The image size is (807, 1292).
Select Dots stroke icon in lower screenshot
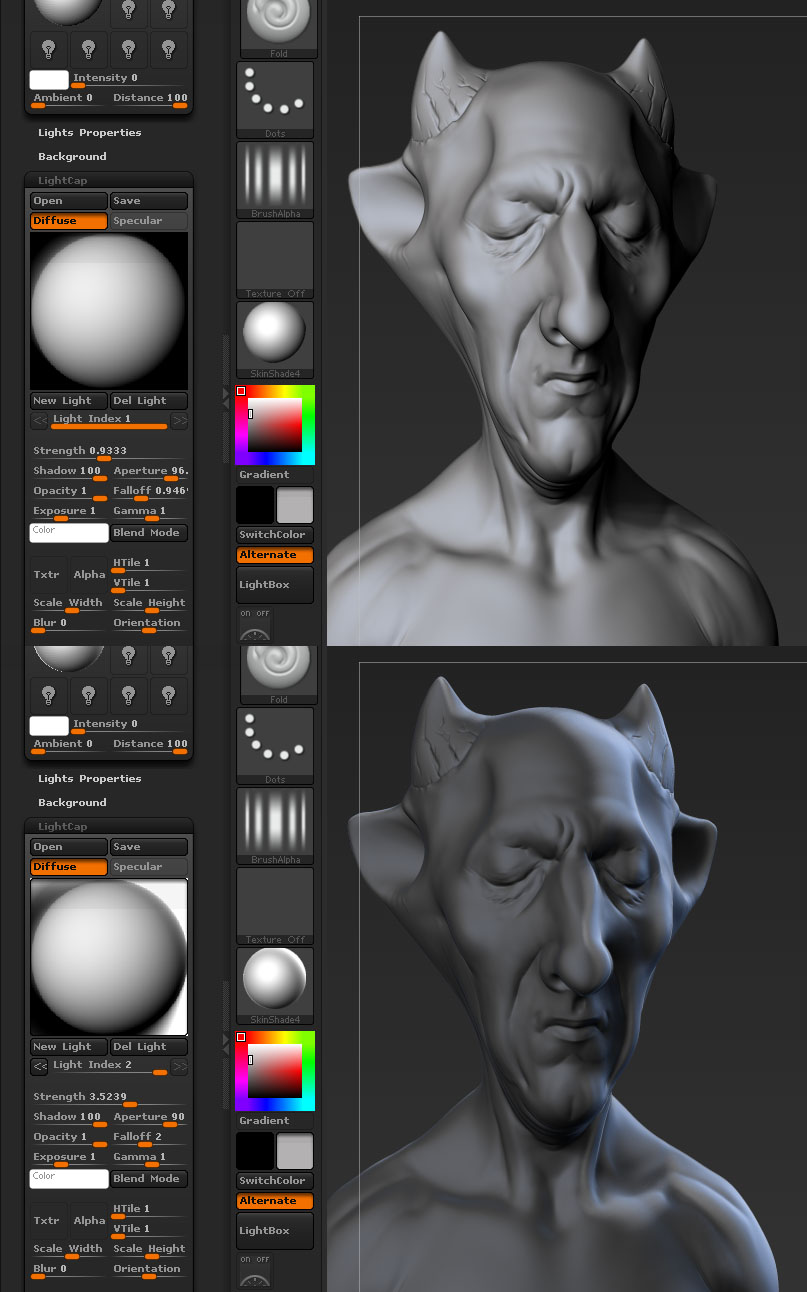tap(275, 745)
